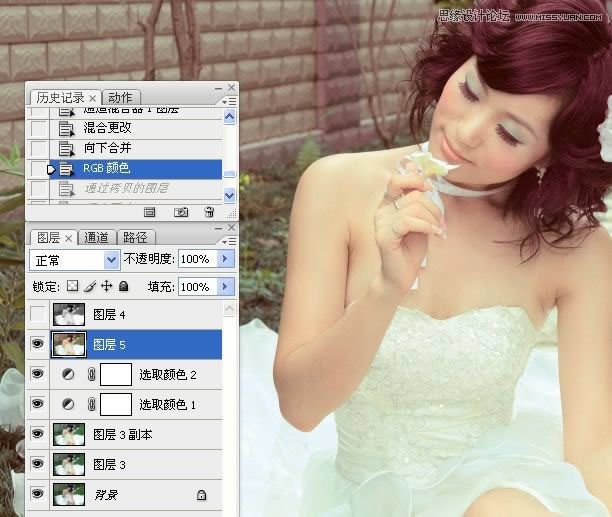Enable lock position move icon
Screen dimensions: 612x517
point(106,287)
